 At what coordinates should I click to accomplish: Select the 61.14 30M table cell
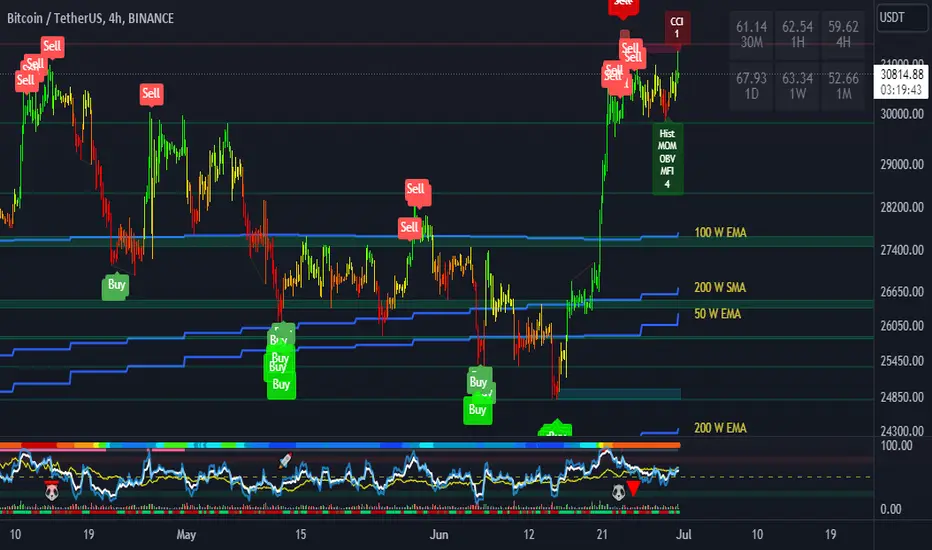point(751,34)
